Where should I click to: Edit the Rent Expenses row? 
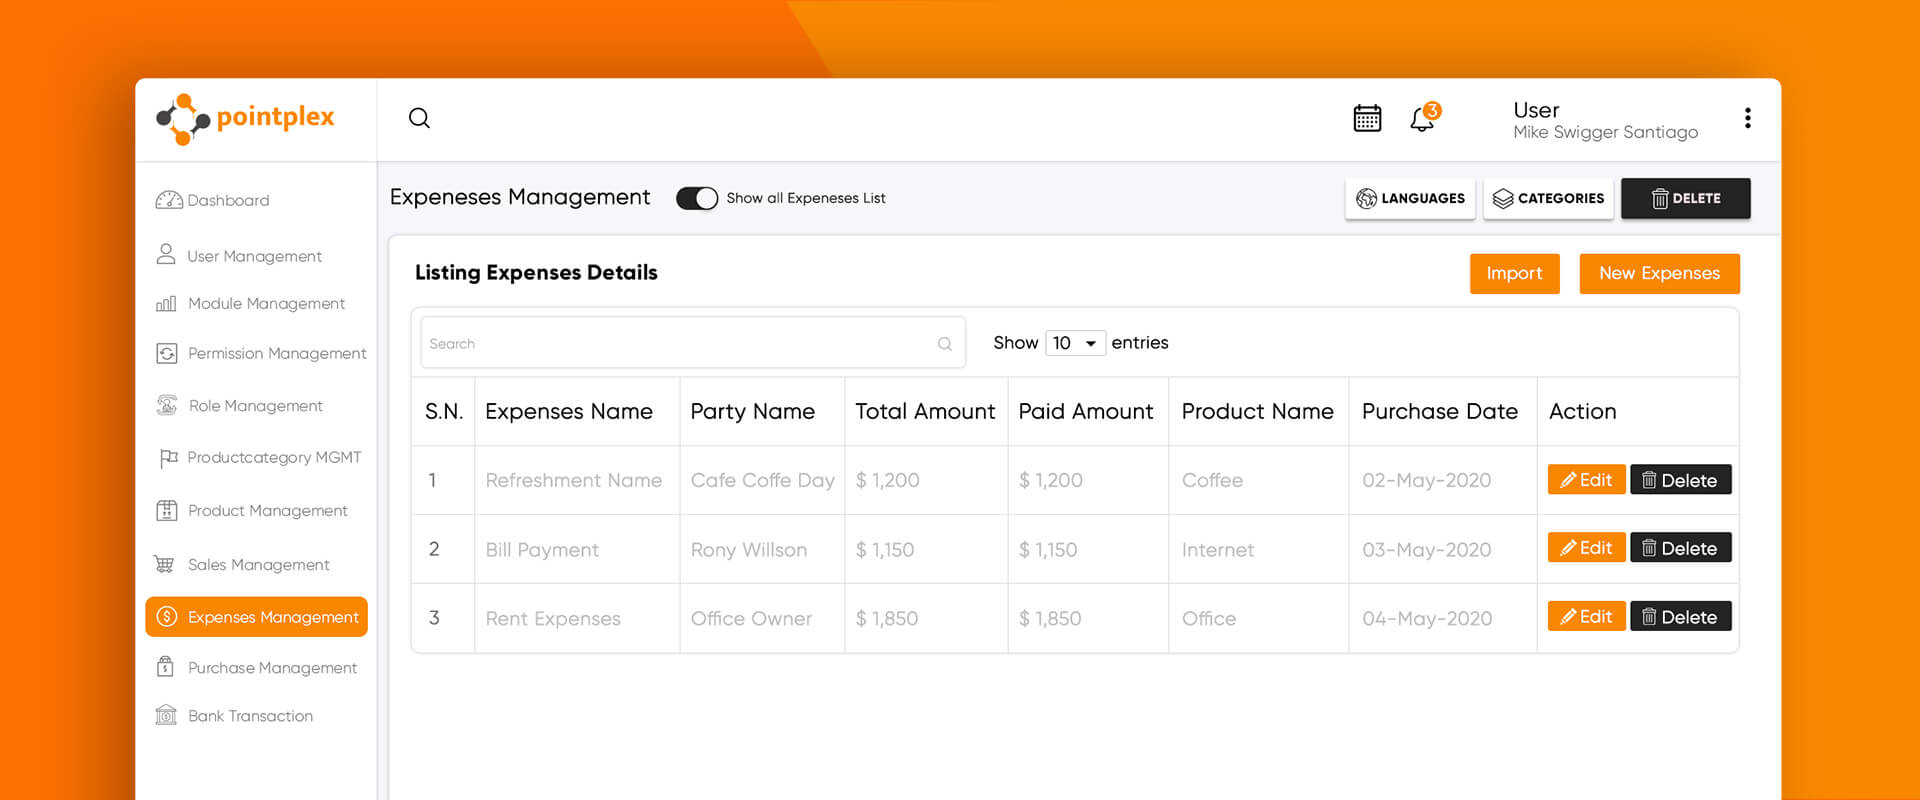click(1586, 617)
